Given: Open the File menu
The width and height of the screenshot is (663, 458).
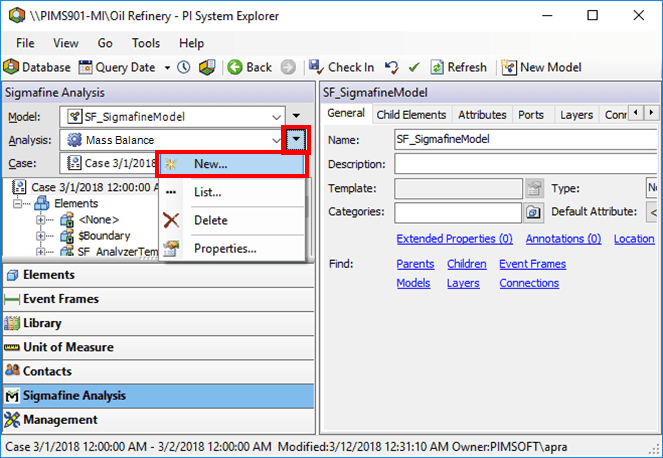Looking at the screenshot, I should (25, 43).
